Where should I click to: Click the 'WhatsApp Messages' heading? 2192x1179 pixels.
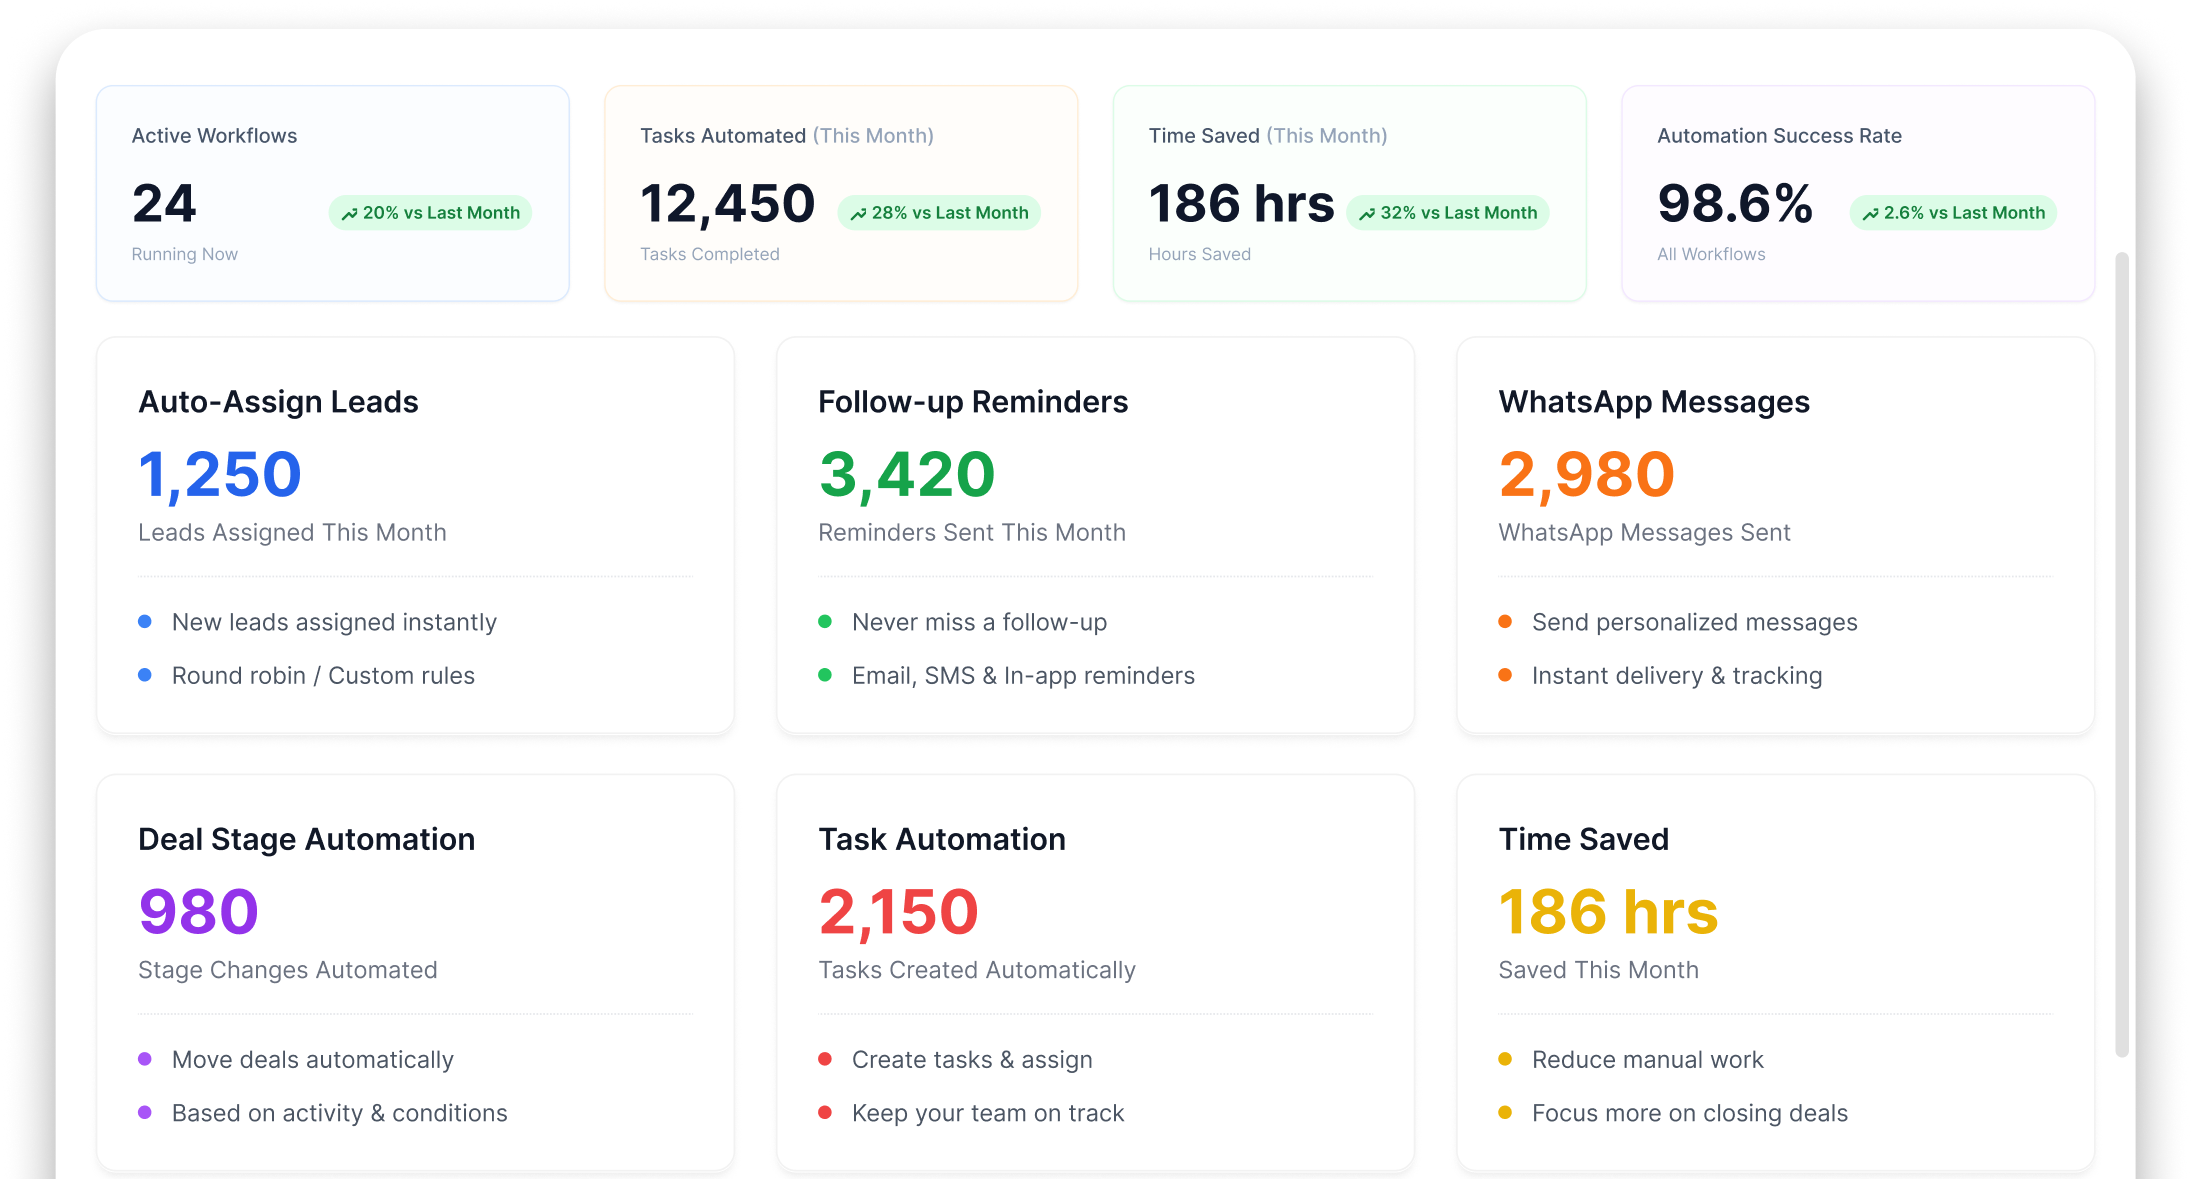[1654, 402]
